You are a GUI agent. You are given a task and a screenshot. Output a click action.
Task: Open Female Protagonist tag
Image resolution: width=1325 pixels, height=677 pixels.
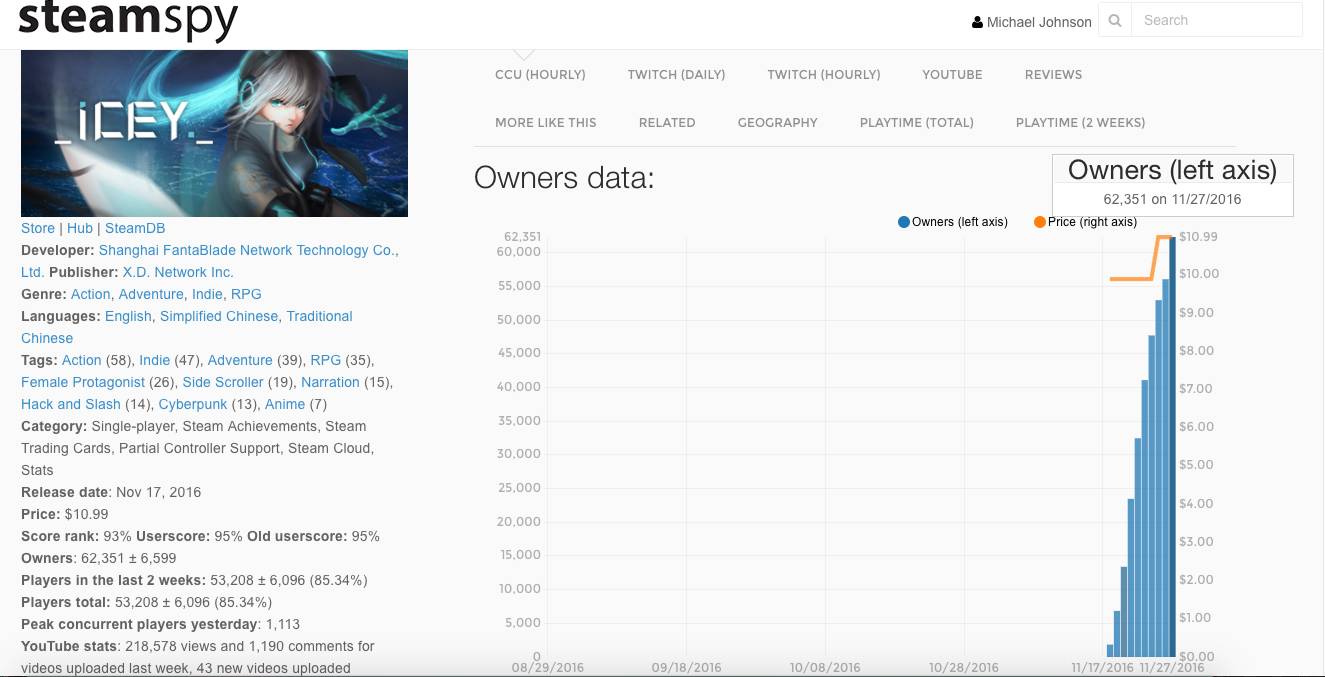click(x=83, y=382)
